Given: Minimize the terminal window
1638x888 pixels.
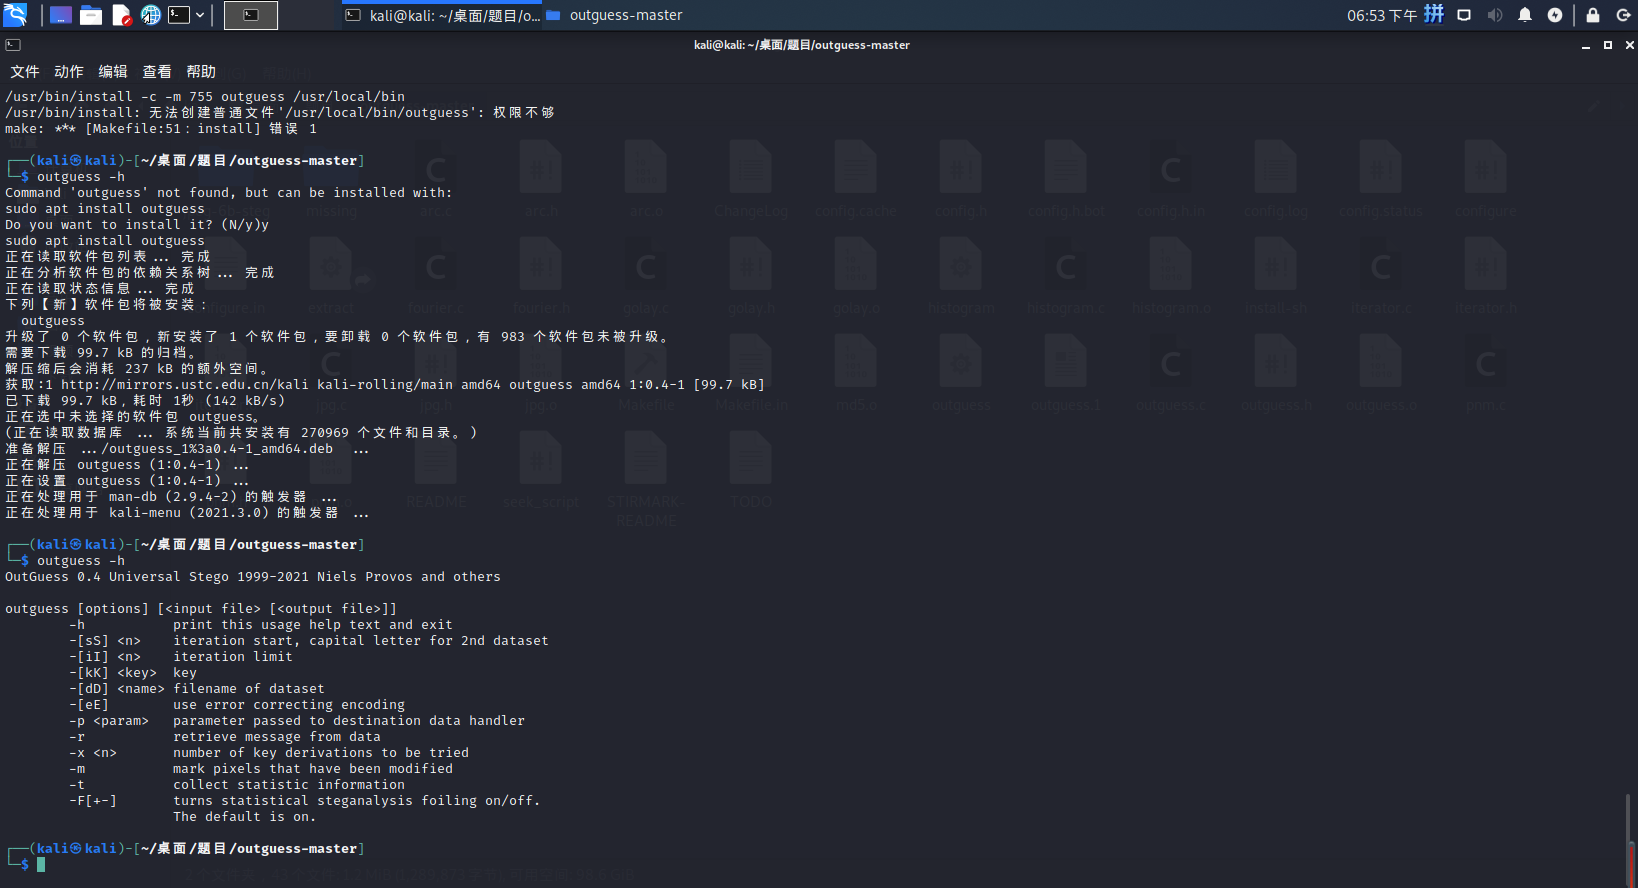Looking at the screenshot, I should click(1586, 45).
